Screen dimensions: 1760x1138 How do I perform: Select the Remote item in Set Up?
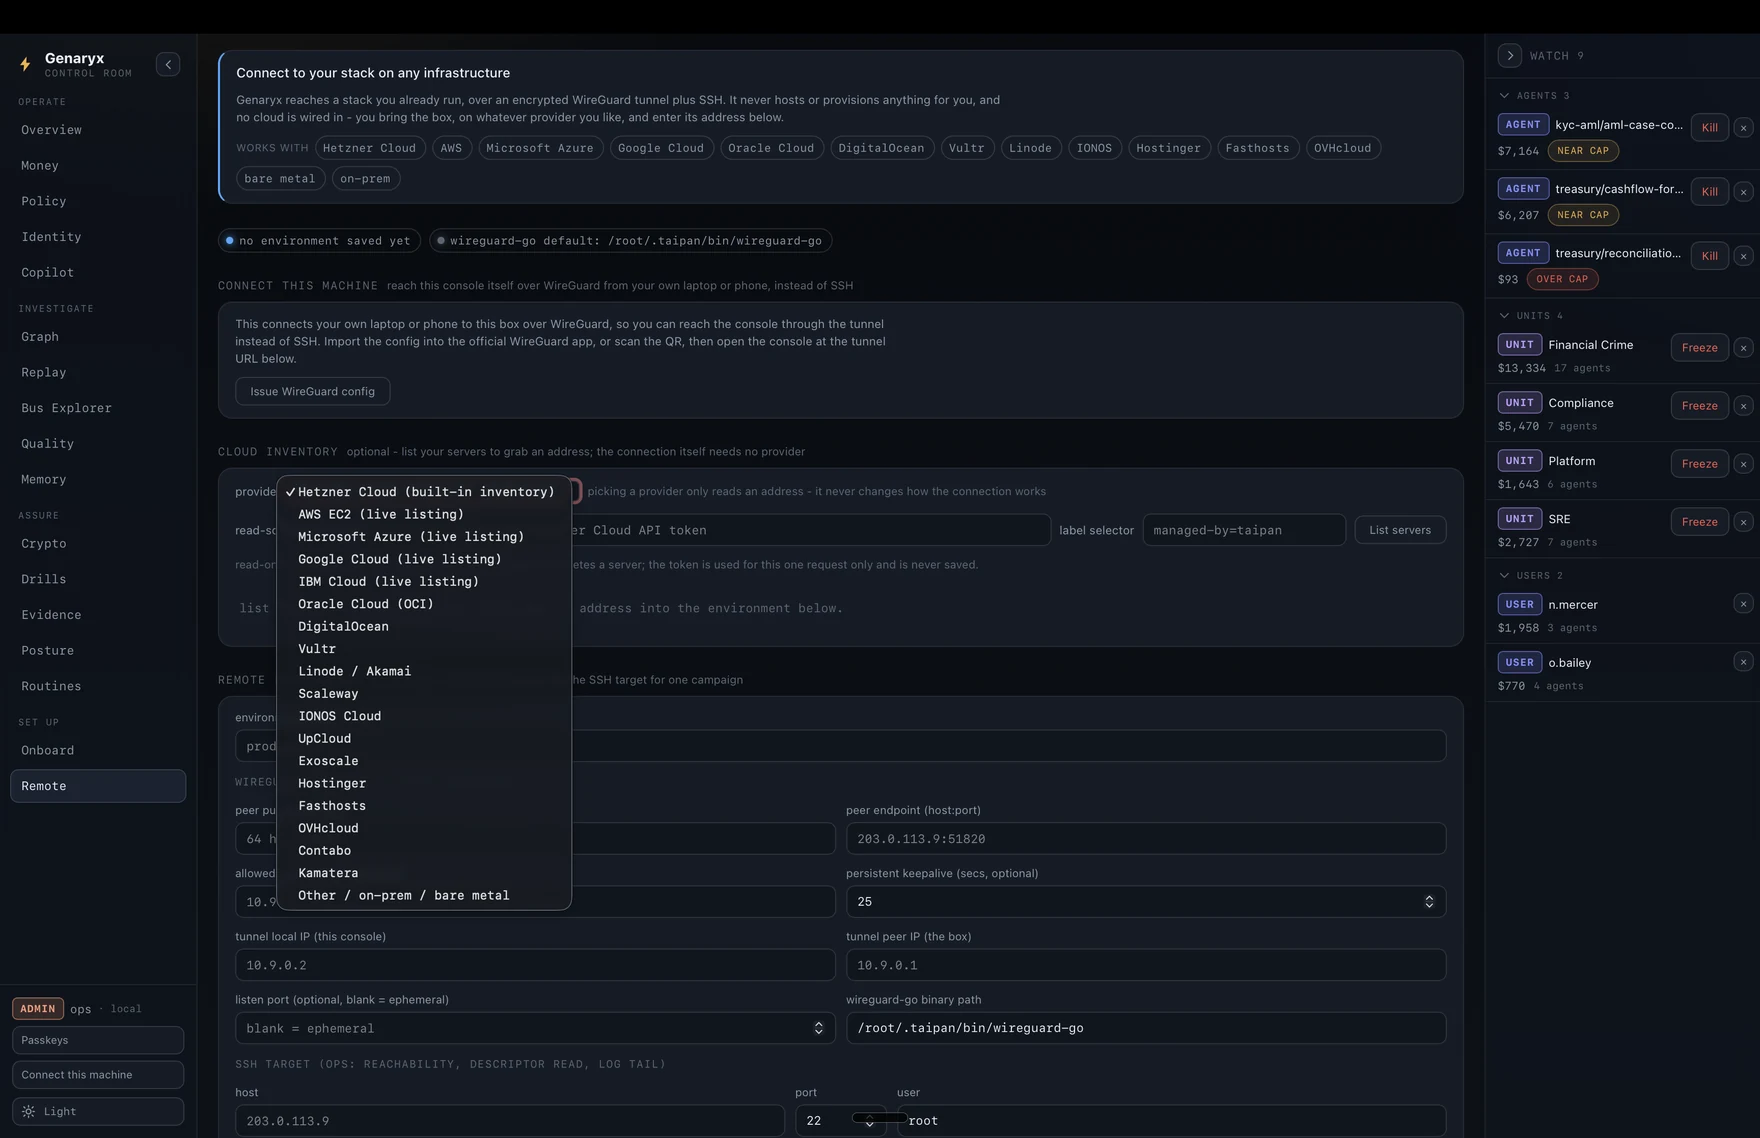(x=98, y=786)
